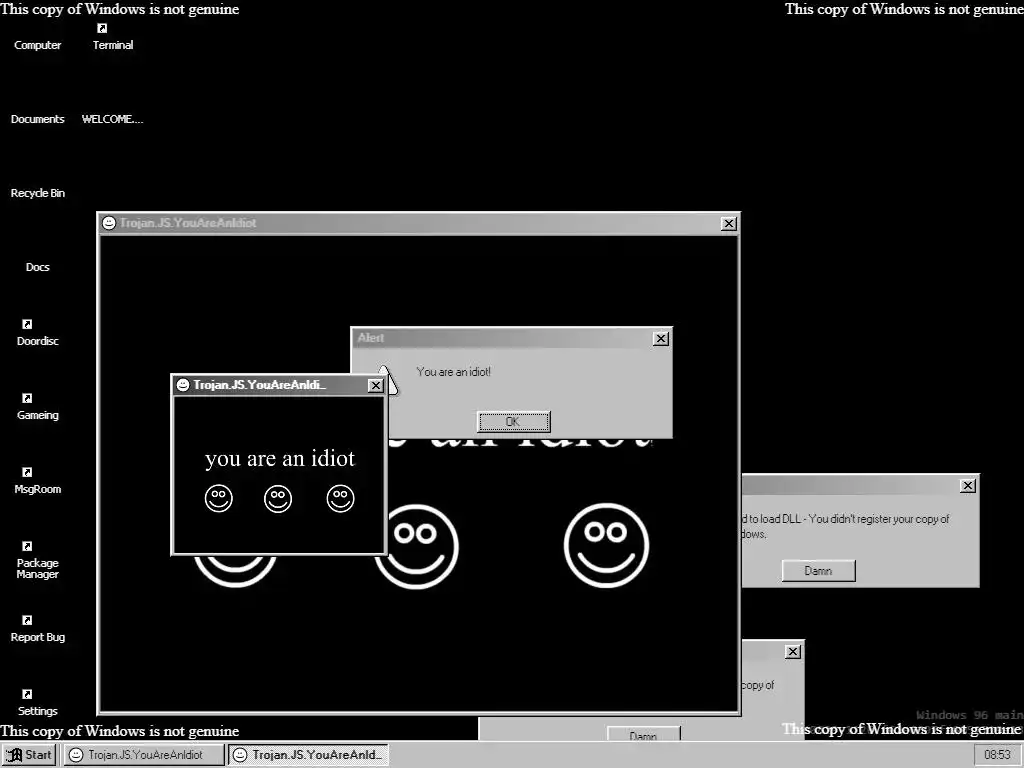The width and height of the screenshot is (1024, 768).
Task: Open the Settings desktop shortcut
Action: coord(37,703)
